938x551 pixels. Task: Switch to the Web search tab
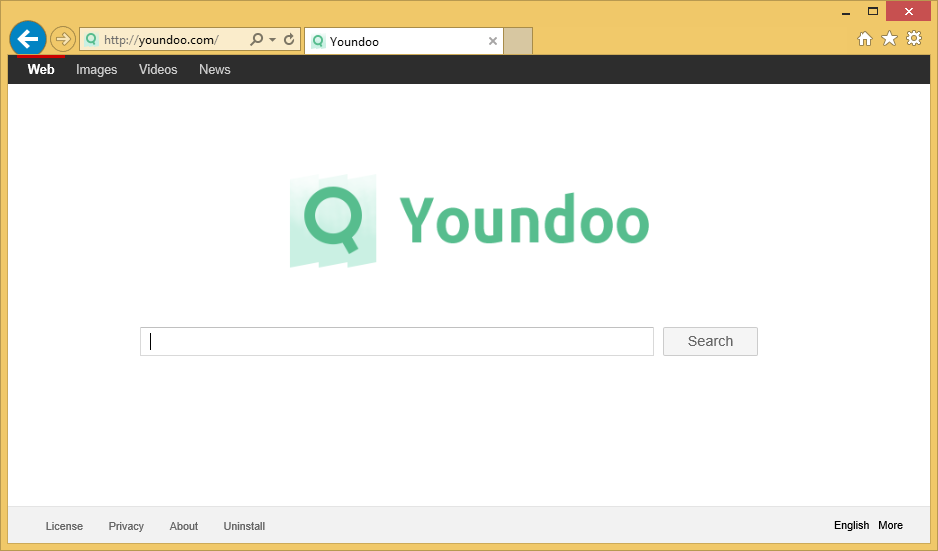pos(41,69)
